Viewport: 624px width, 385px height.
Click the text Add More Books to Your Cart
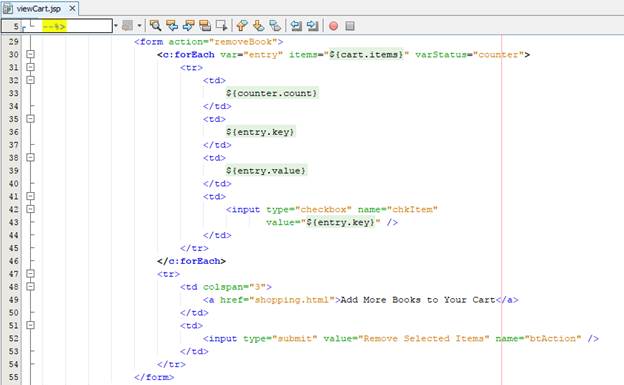pyautogui.click(x=418, y=300)
